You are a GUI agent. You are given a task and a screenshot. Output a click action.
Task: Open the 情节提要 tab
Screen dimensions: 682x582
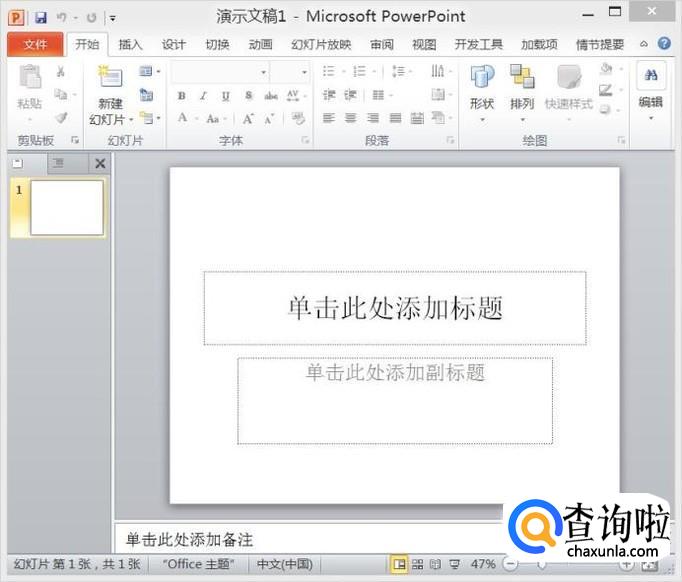[600, 44]
